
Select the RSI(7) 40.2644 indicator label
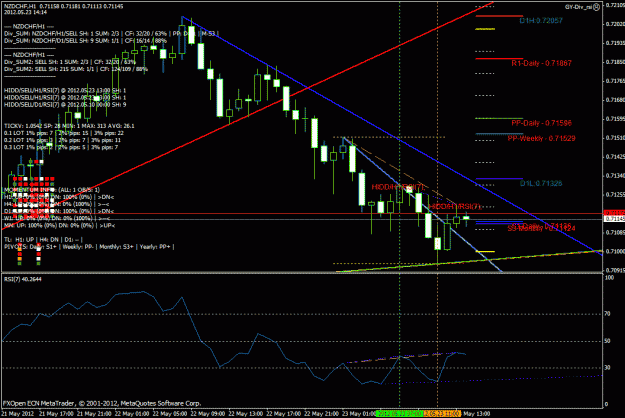(22, 279)
